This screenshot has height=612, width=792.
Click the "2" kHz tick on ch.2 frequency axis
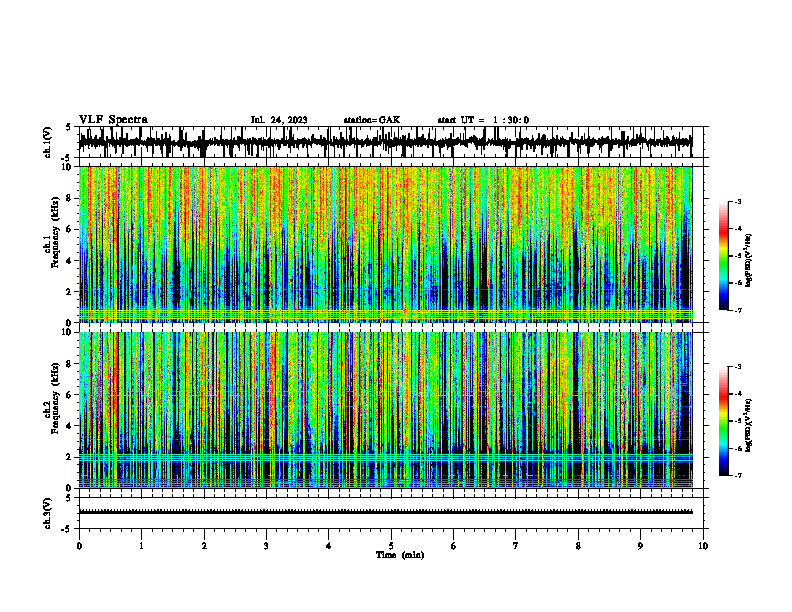tap(70, 457)
